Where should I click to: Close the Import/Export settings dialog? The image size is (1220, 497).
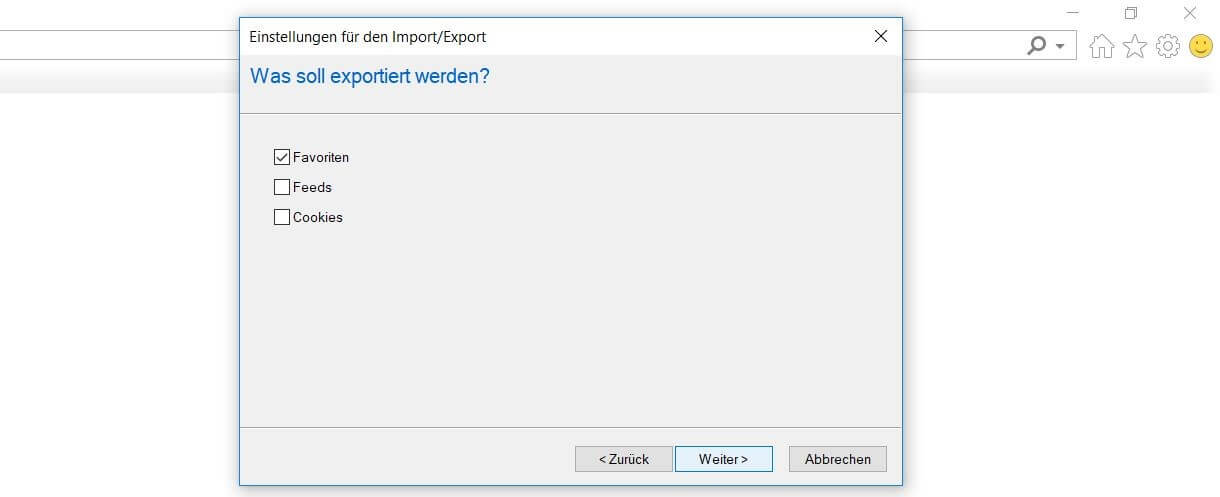click(881, 36)
